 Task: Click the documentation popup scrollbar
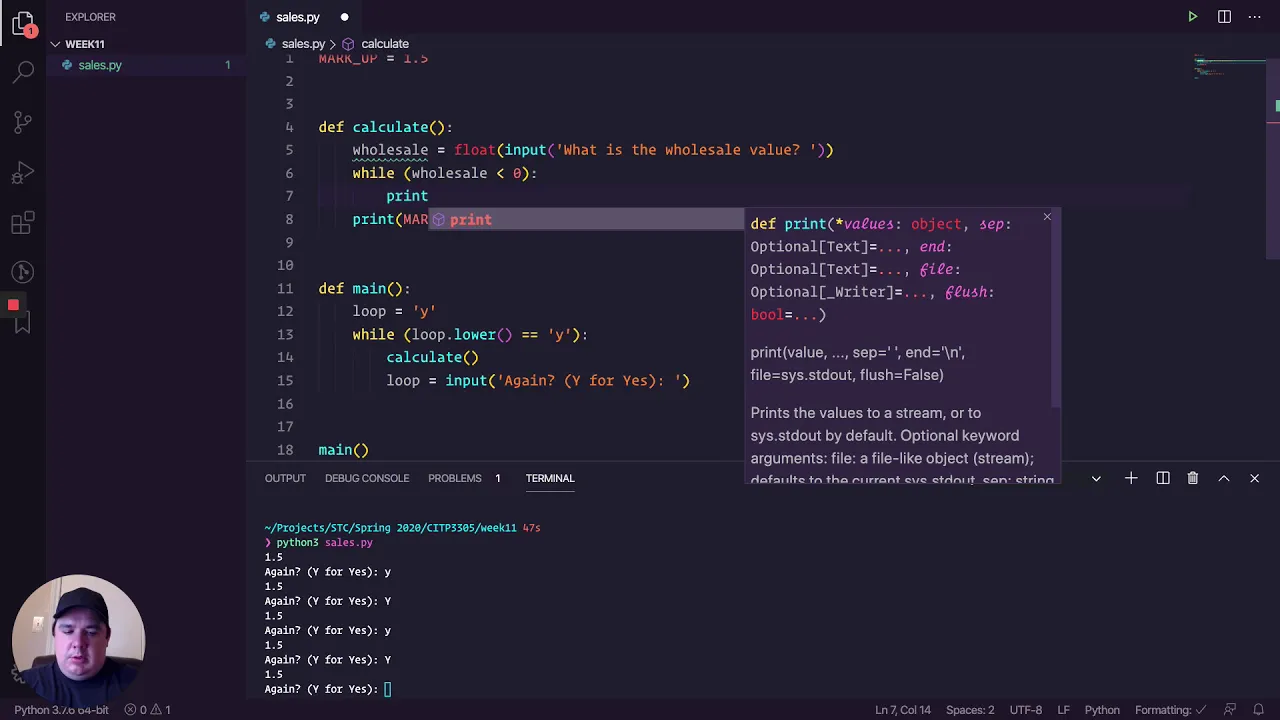click(1056, 308)
